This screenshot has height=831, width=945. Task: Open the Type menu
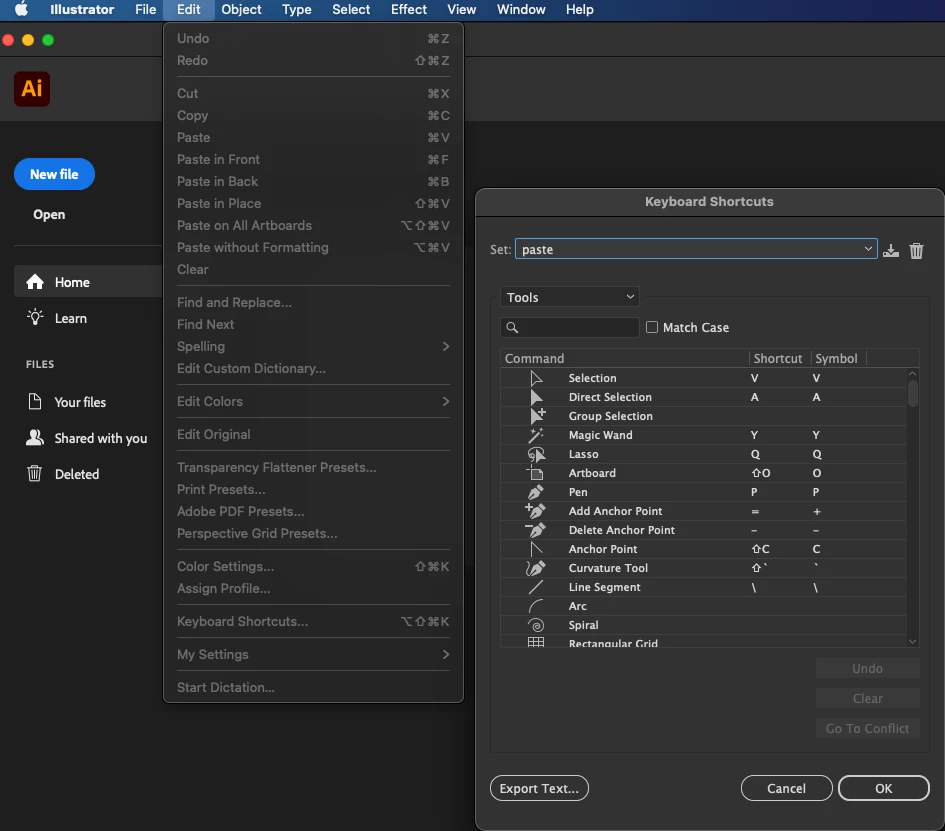pyautogui.click(x=297, y=10)
